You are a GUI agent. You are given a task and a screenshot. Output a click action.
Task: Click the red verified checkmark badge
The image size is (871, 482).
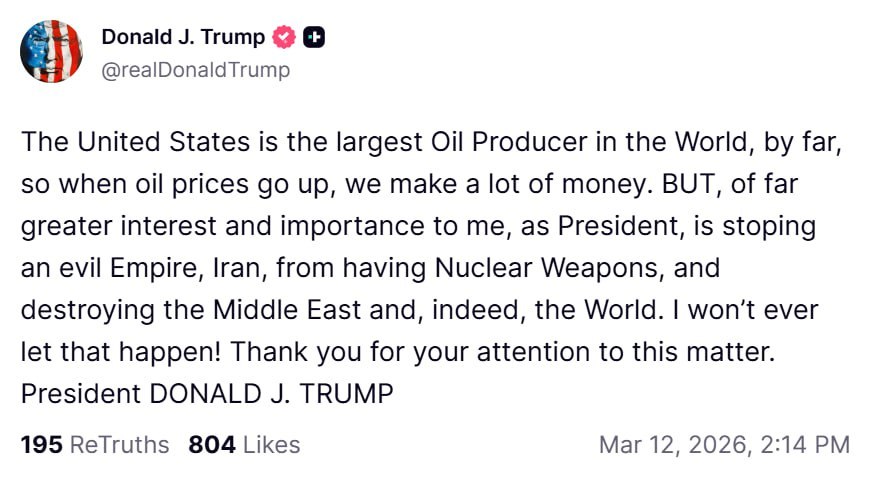point(284,37)
